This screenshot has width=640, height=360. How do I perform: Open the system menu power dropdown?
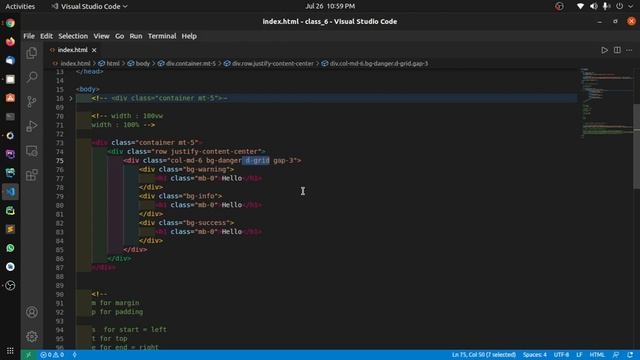tap(624, 6)
